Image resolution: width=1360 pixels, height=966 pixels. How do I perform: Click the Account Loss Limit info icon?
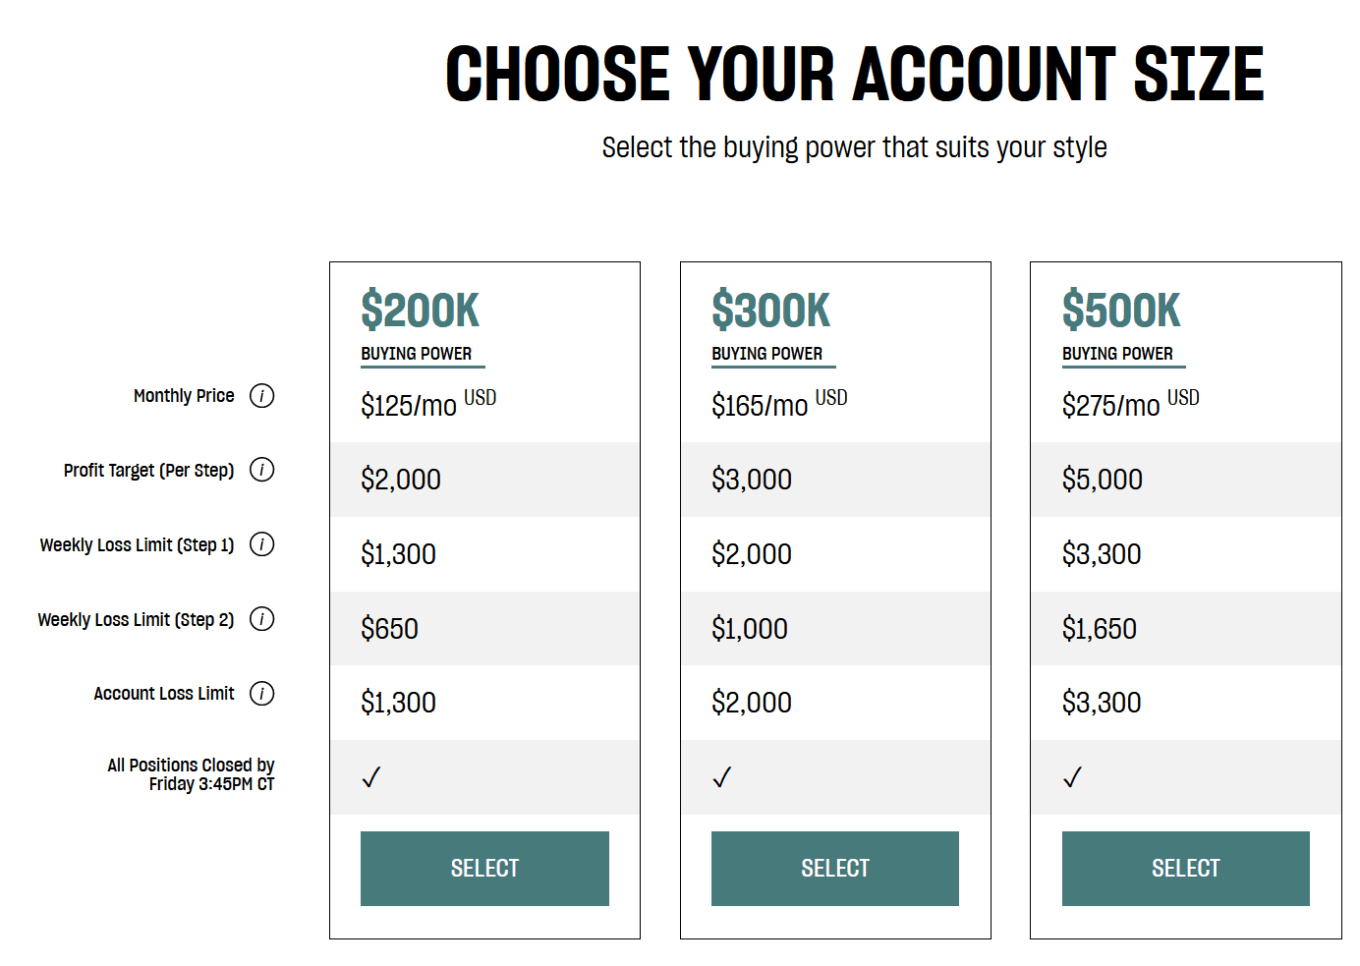[x=262, y=693]
